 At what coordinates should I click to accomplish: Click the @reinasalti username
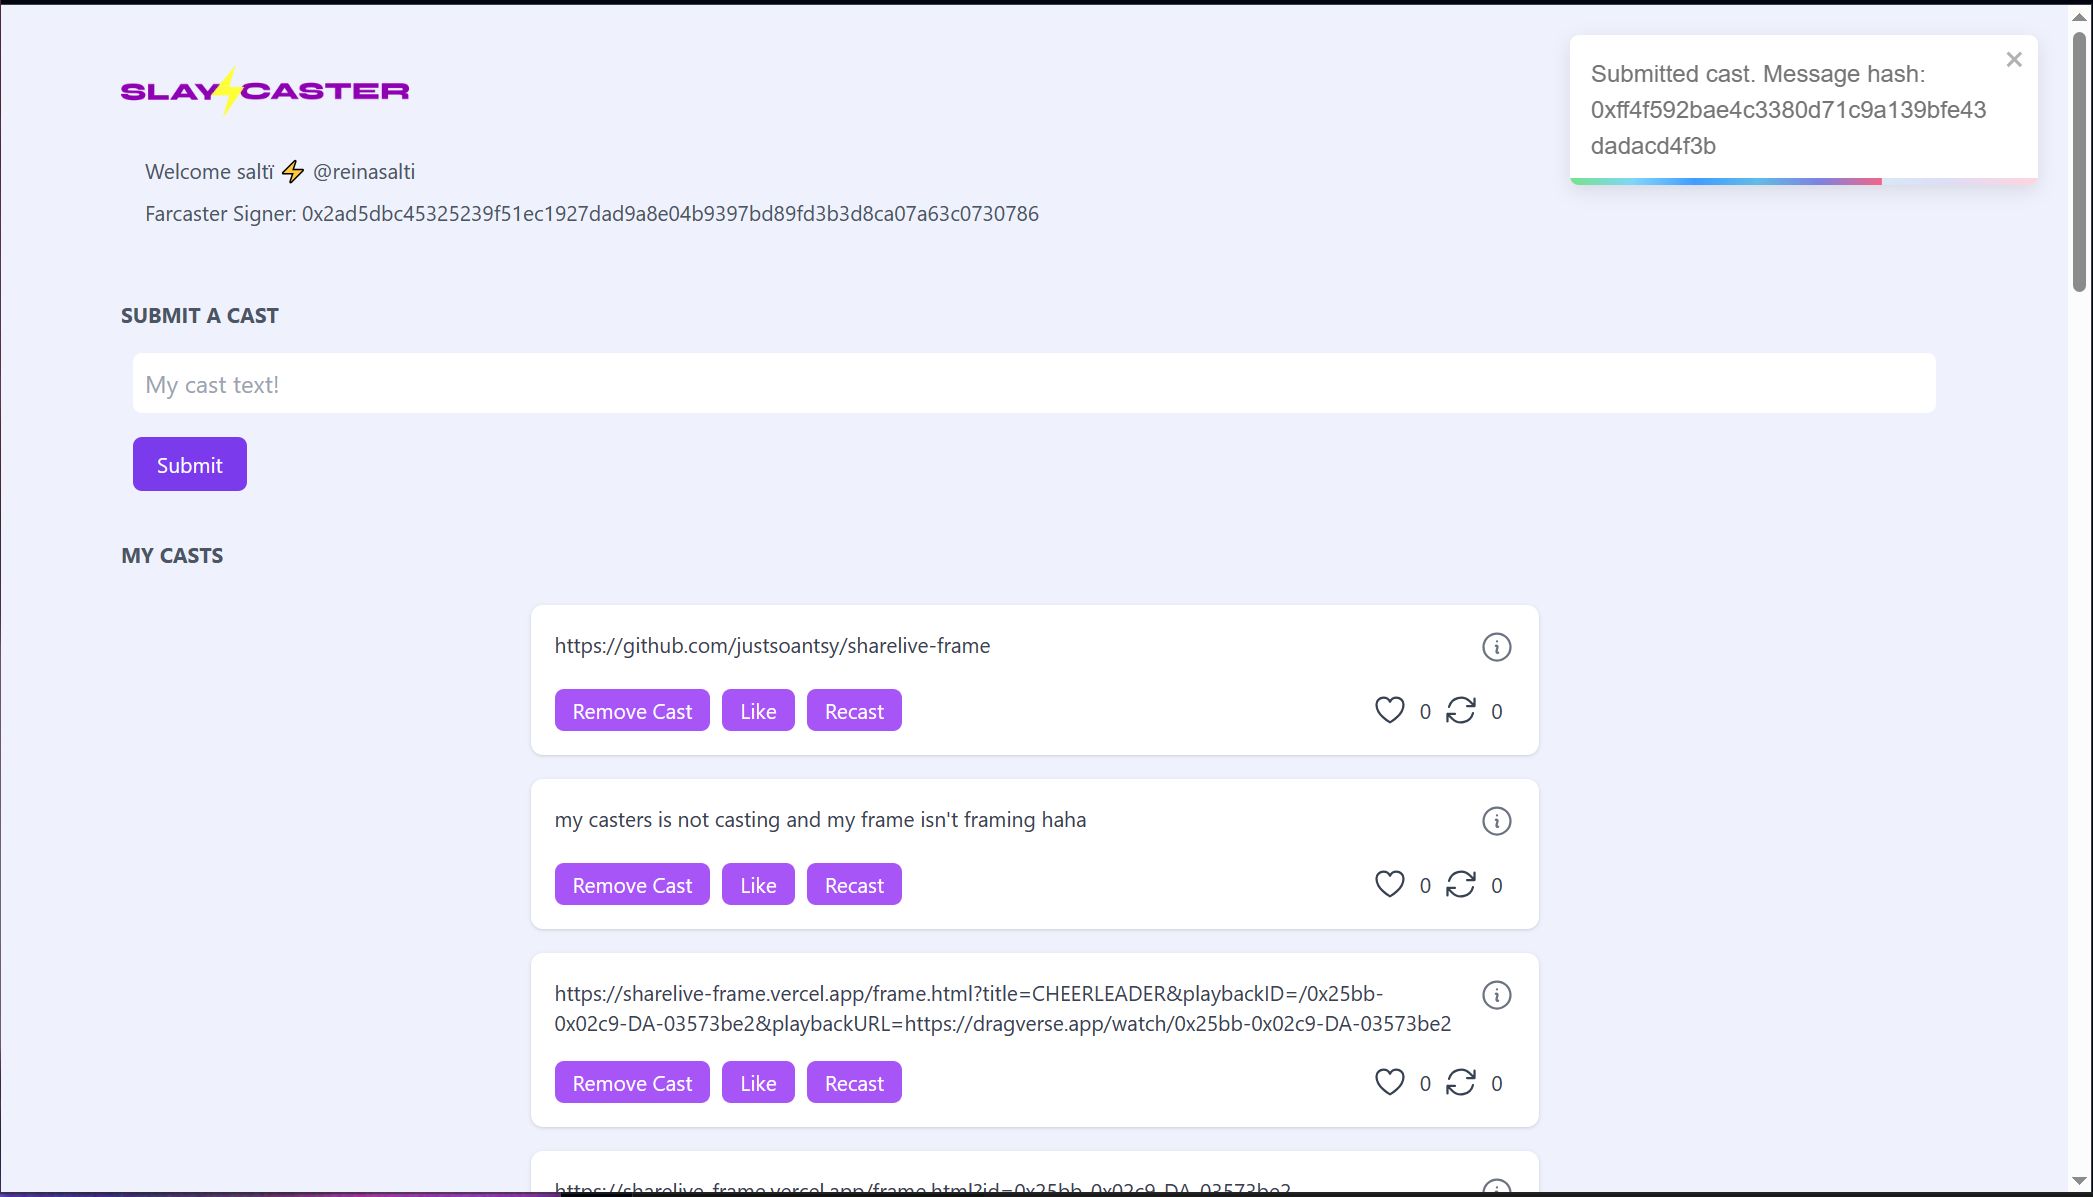click(x=364, y=172)
